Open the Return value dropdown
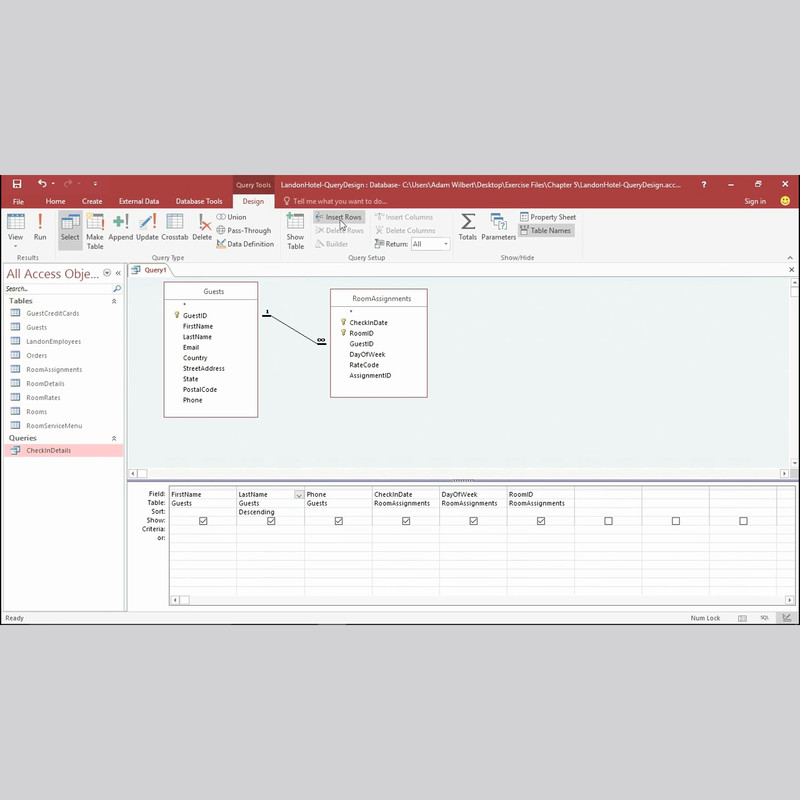This screenshot has height=800, width=800. (x=445, y=244)
